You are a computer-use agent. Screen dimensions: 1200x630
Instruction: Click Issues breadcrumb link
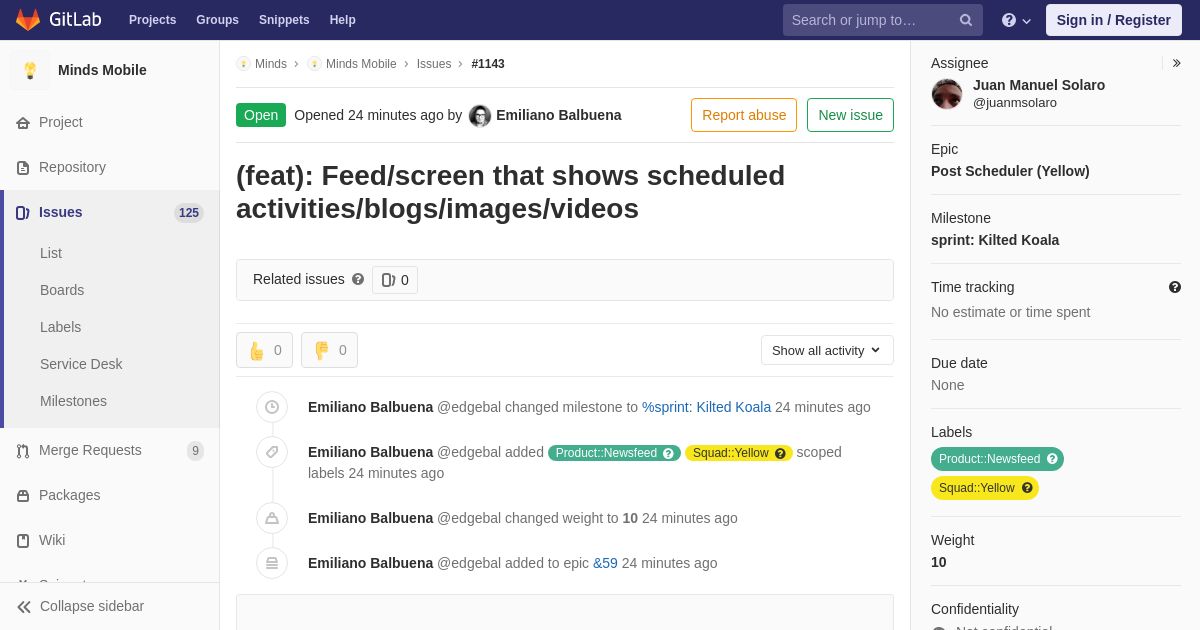pos(434,64)
